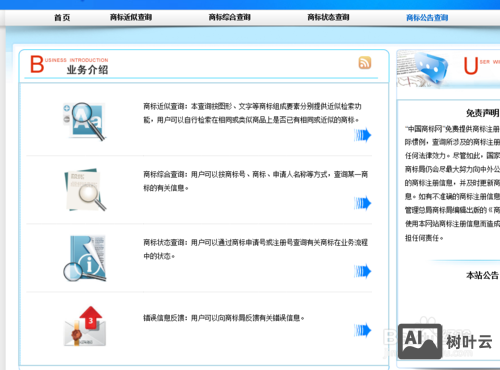Click the document magnifier comprehensive-search icon

pos(85,190)
